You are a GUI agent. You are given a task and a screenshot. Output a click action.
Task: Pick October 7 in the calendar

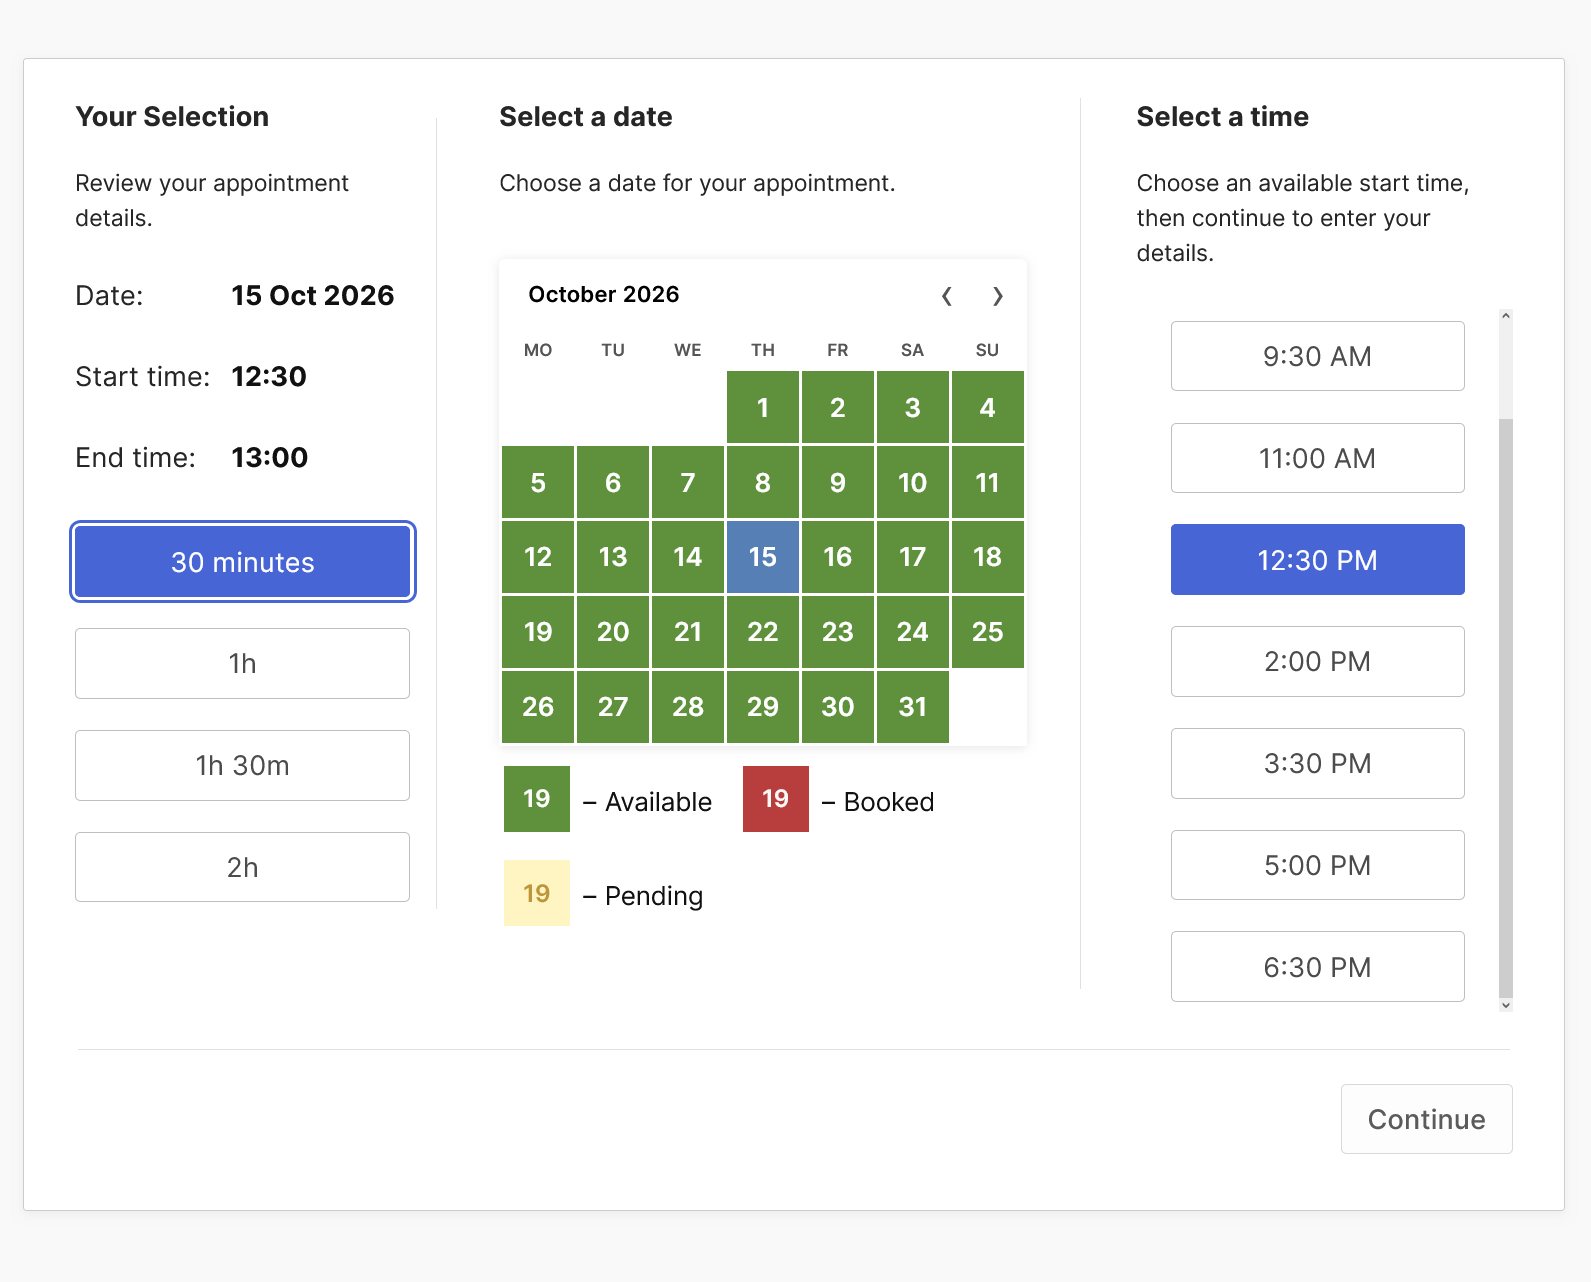pos(688,482)
